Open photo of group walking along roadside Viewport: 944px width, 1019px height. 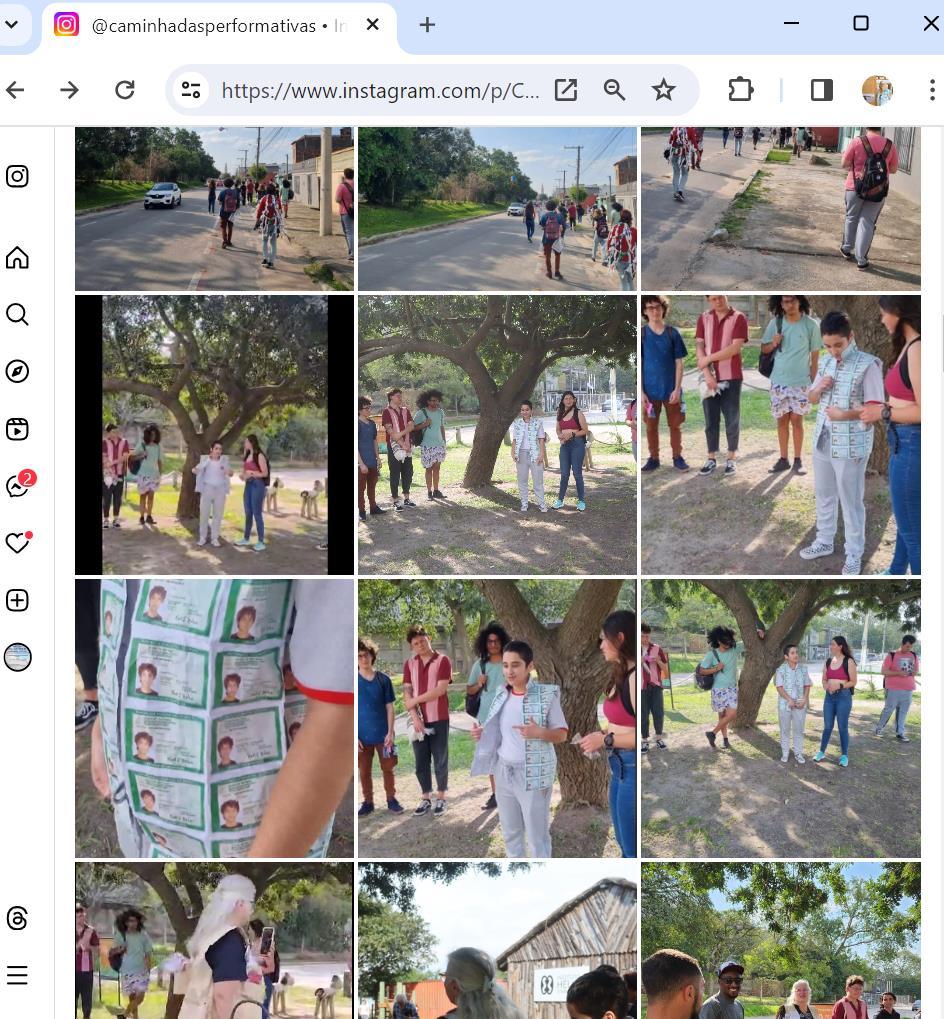[x=497, y=209]
